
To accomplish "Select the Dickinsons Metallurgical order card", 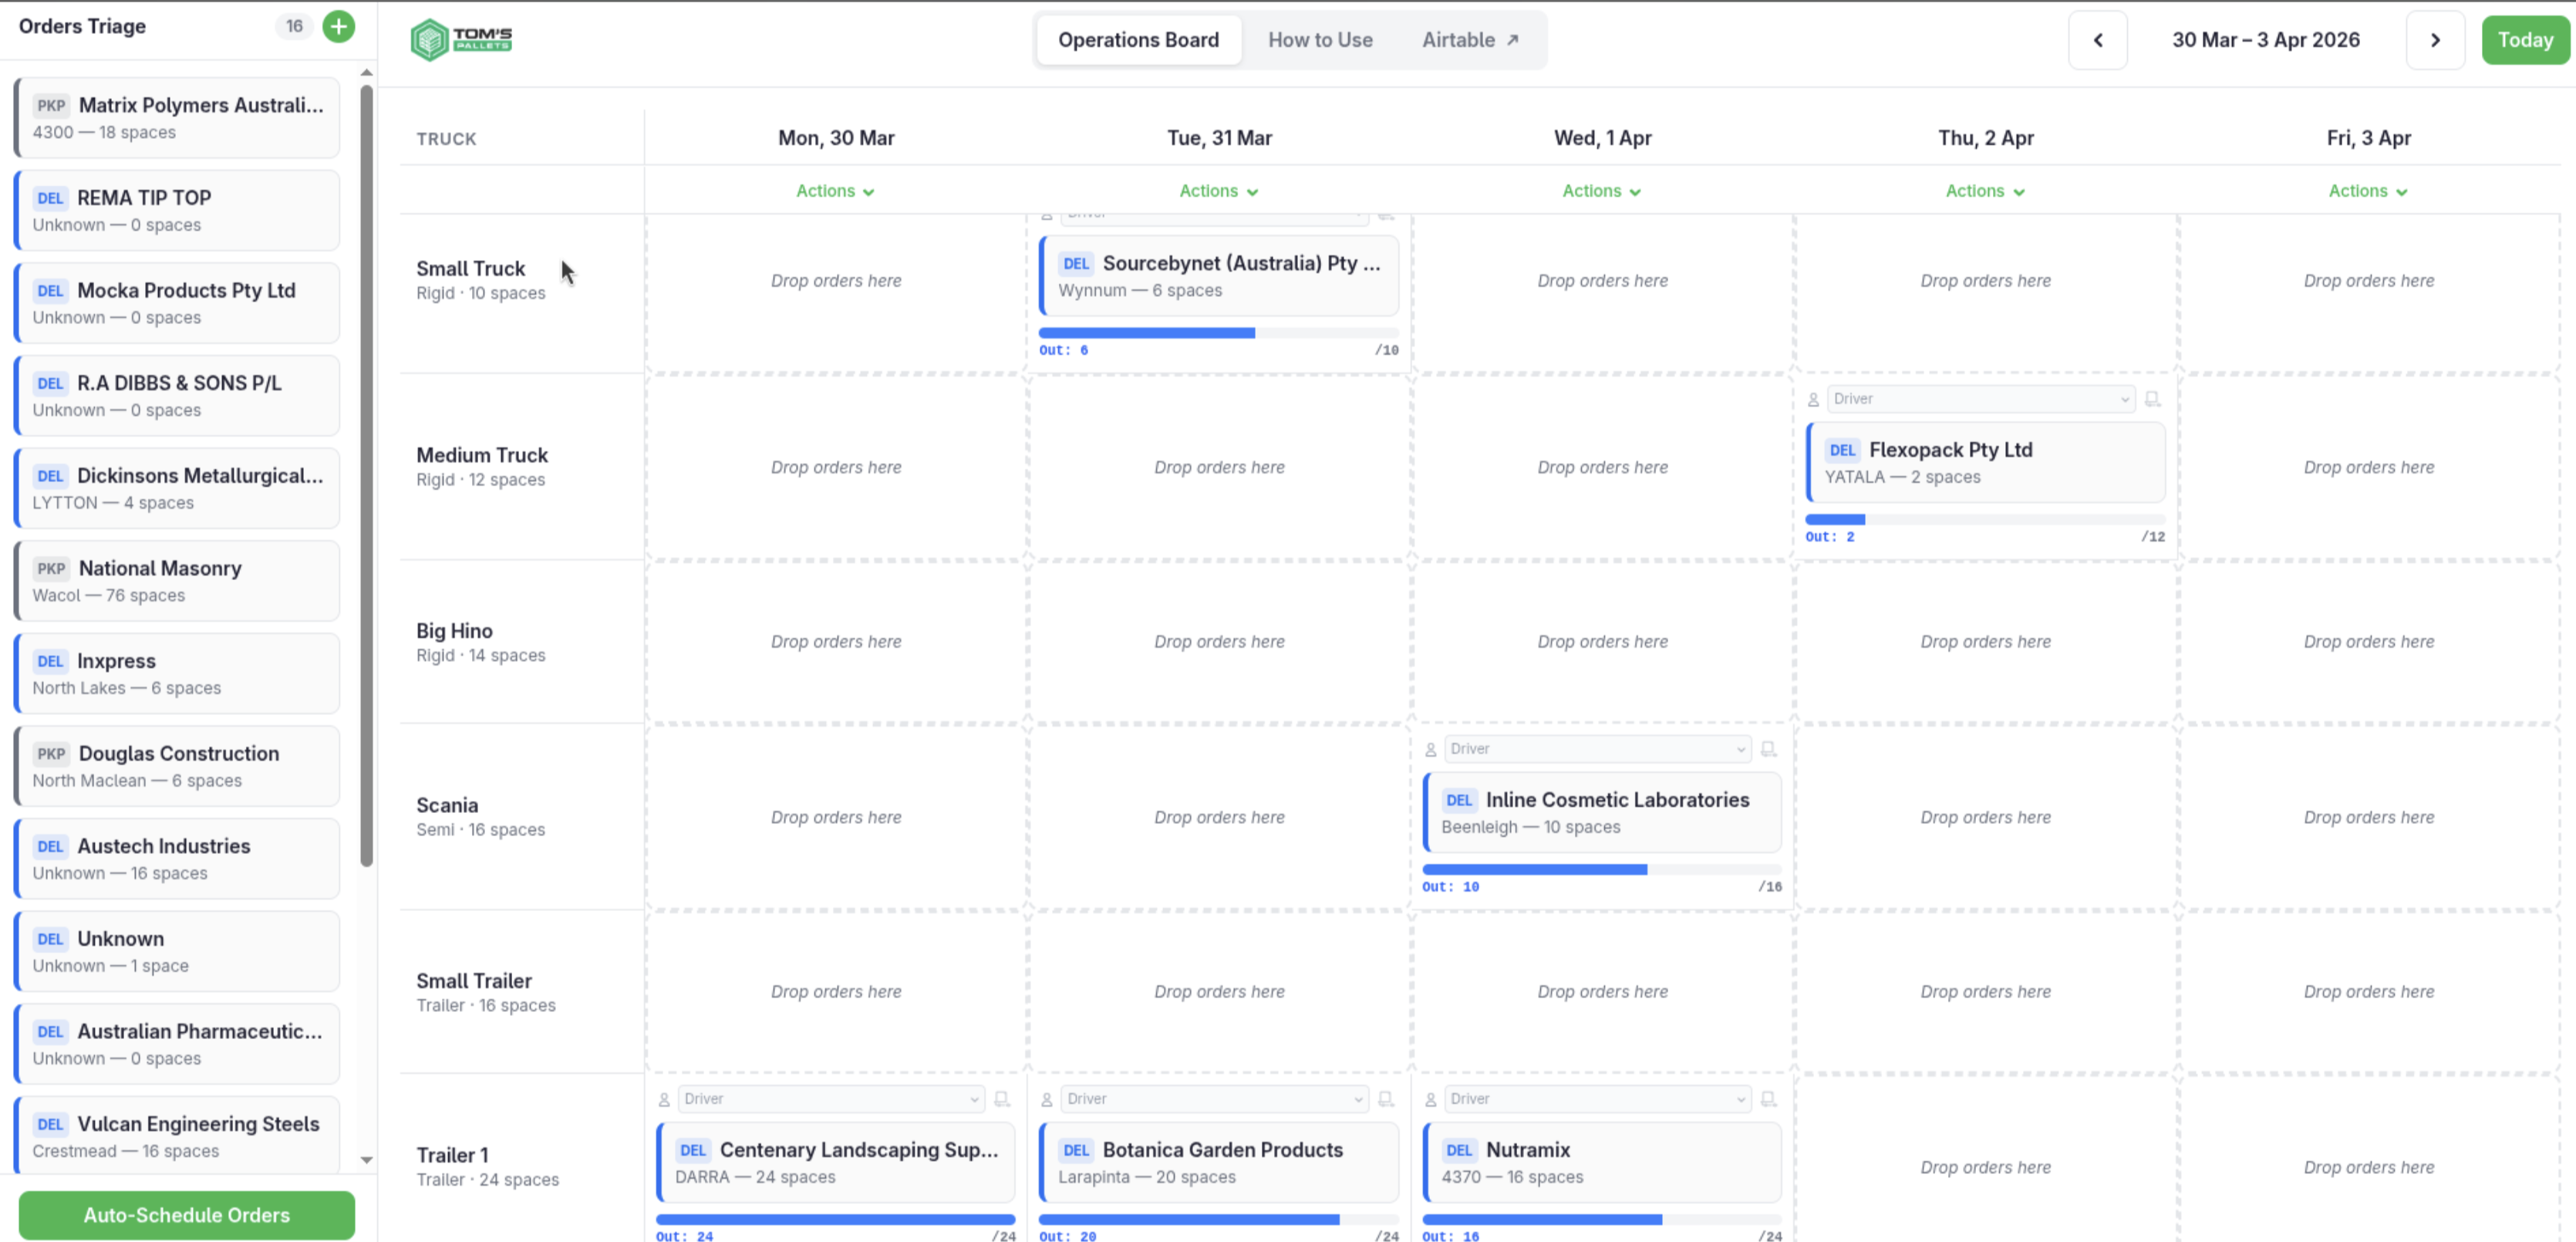I will (177, 488).
